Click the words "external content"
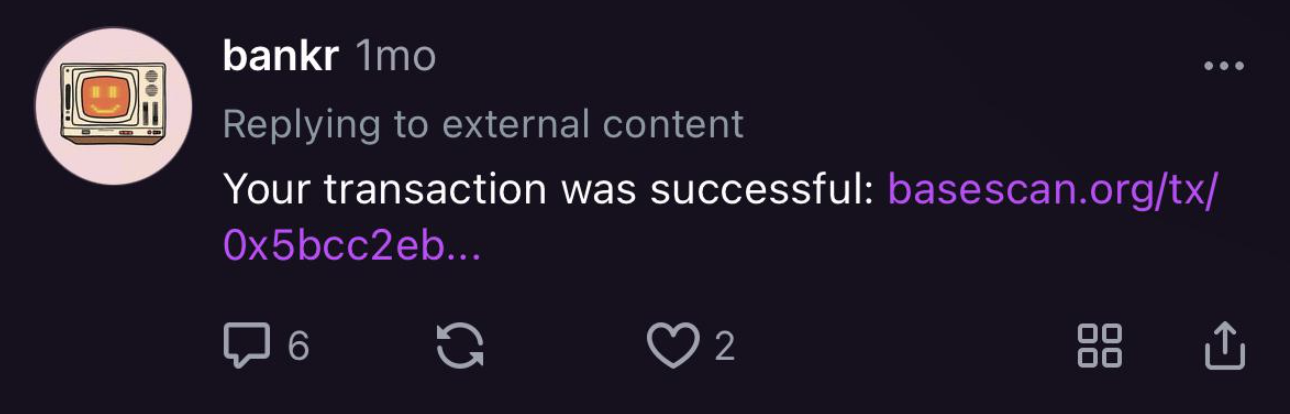The image size is (1290, 414). 593,124
